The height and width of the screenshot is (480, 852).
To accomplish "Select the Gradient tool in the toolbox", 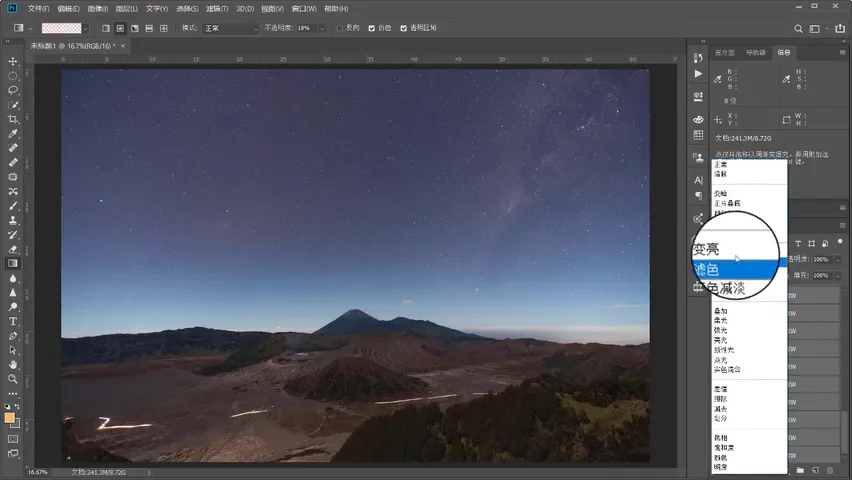I will click(x=13, y=264).
